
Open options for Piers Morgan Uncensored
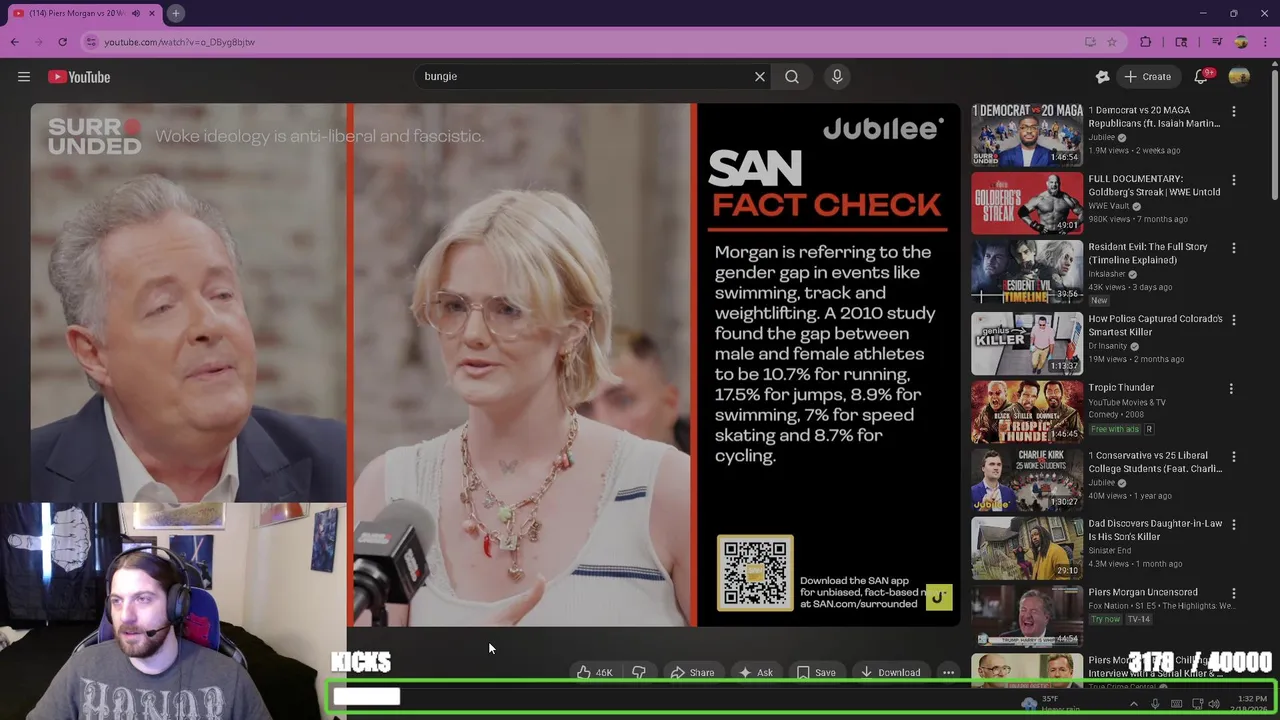(1234, 594)
